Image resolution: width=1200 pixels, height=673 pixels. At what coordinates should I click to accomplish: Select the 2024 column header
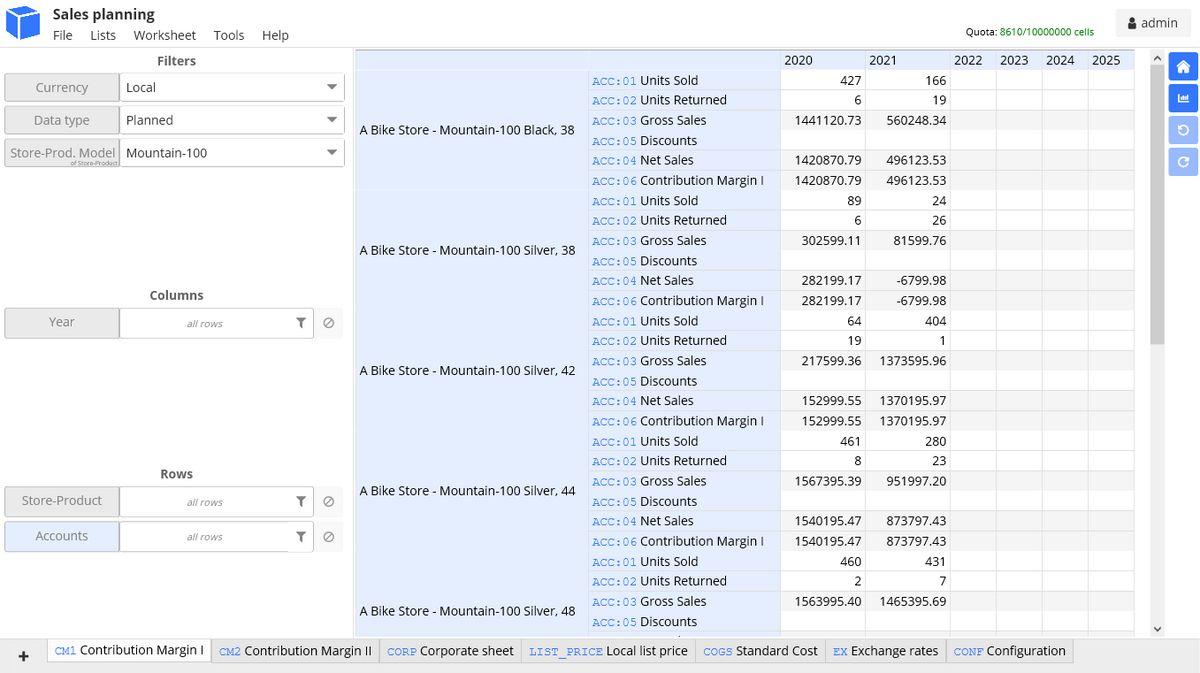tap(1065, 60)
